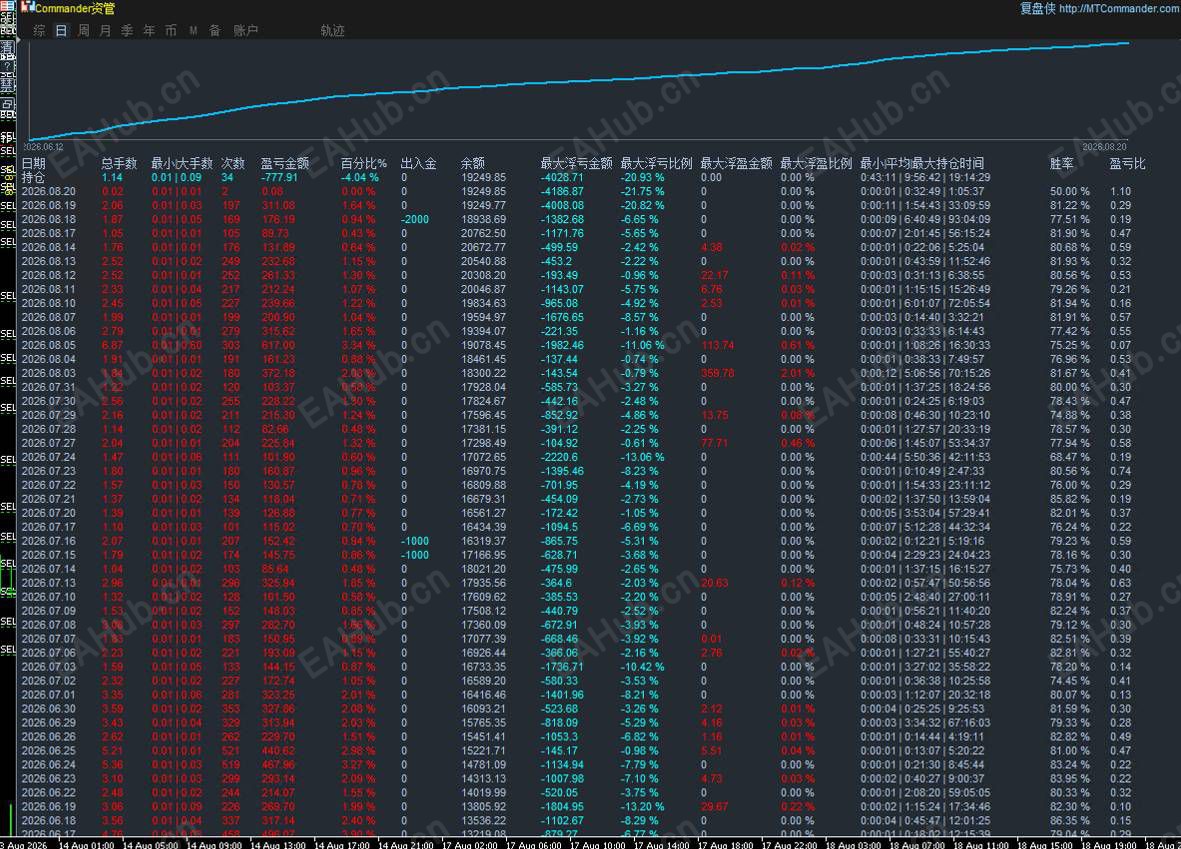This screenshot has height=849, width=1181.
Task: Click the 最大浮盈金额 column header
Action: [736, 163]
